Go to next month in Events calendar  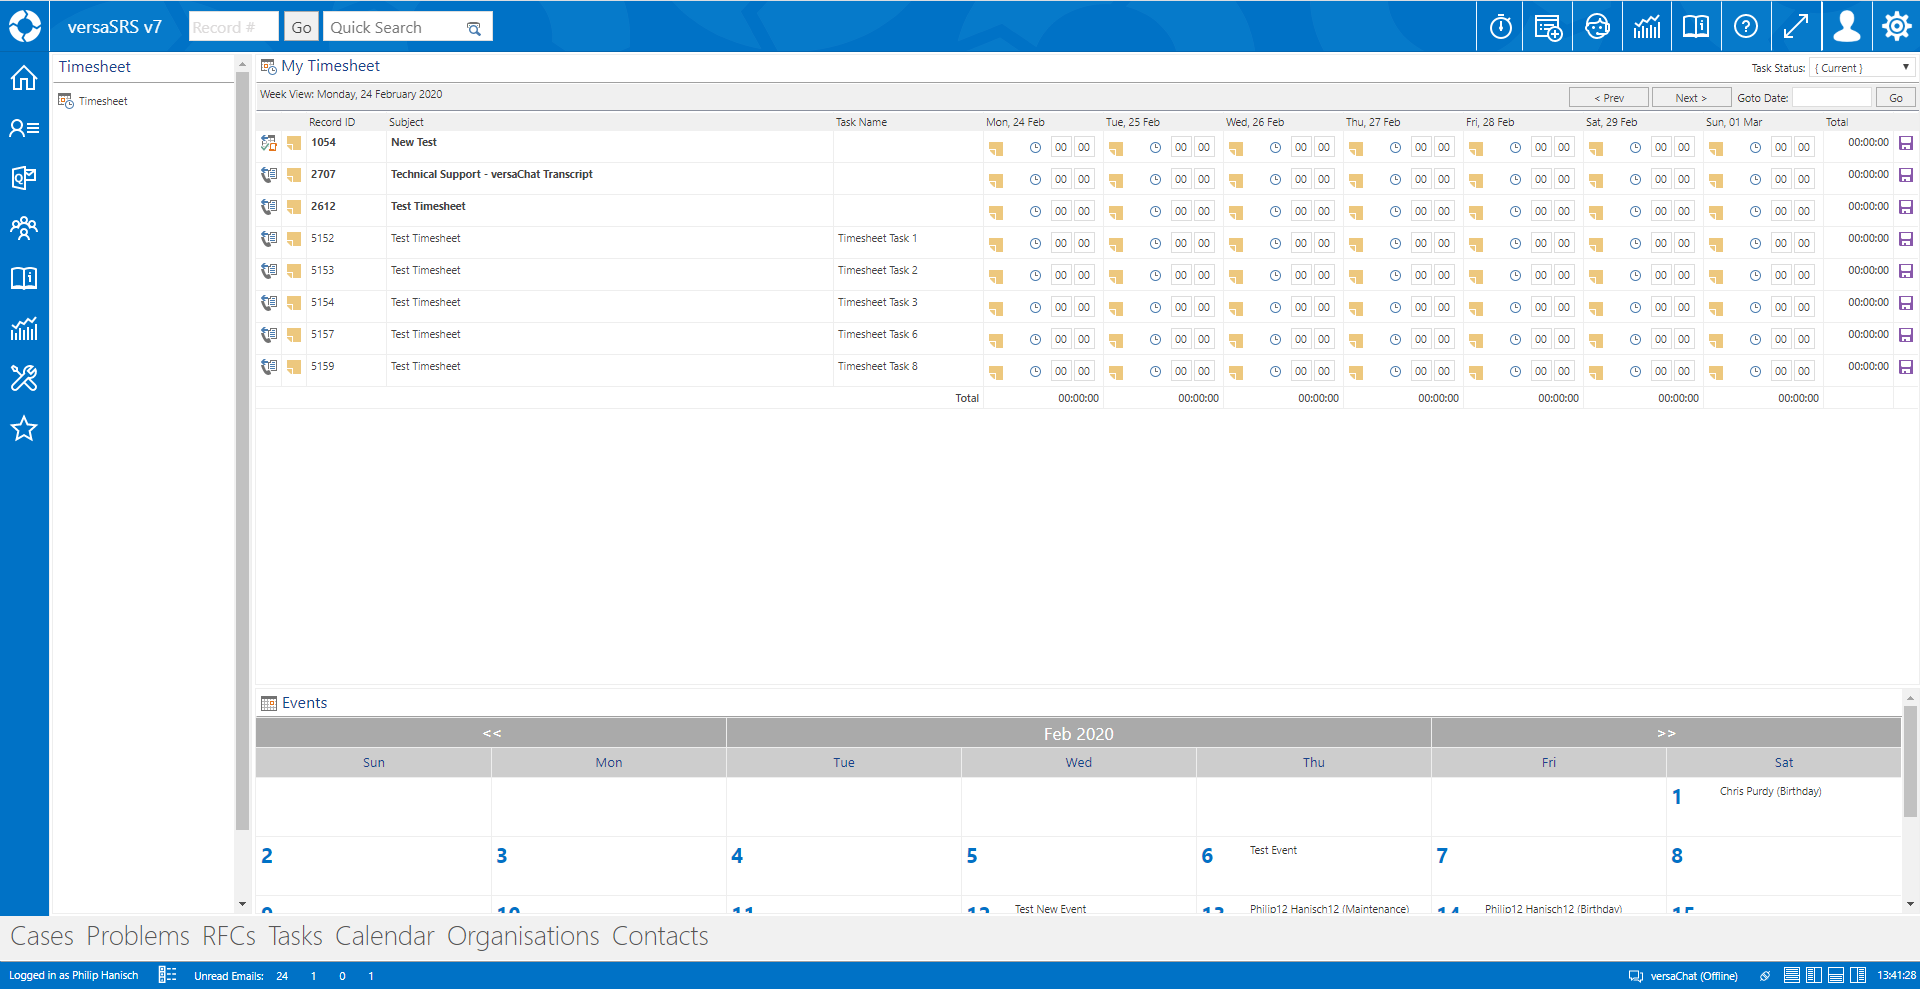(x=1665, y=733)
